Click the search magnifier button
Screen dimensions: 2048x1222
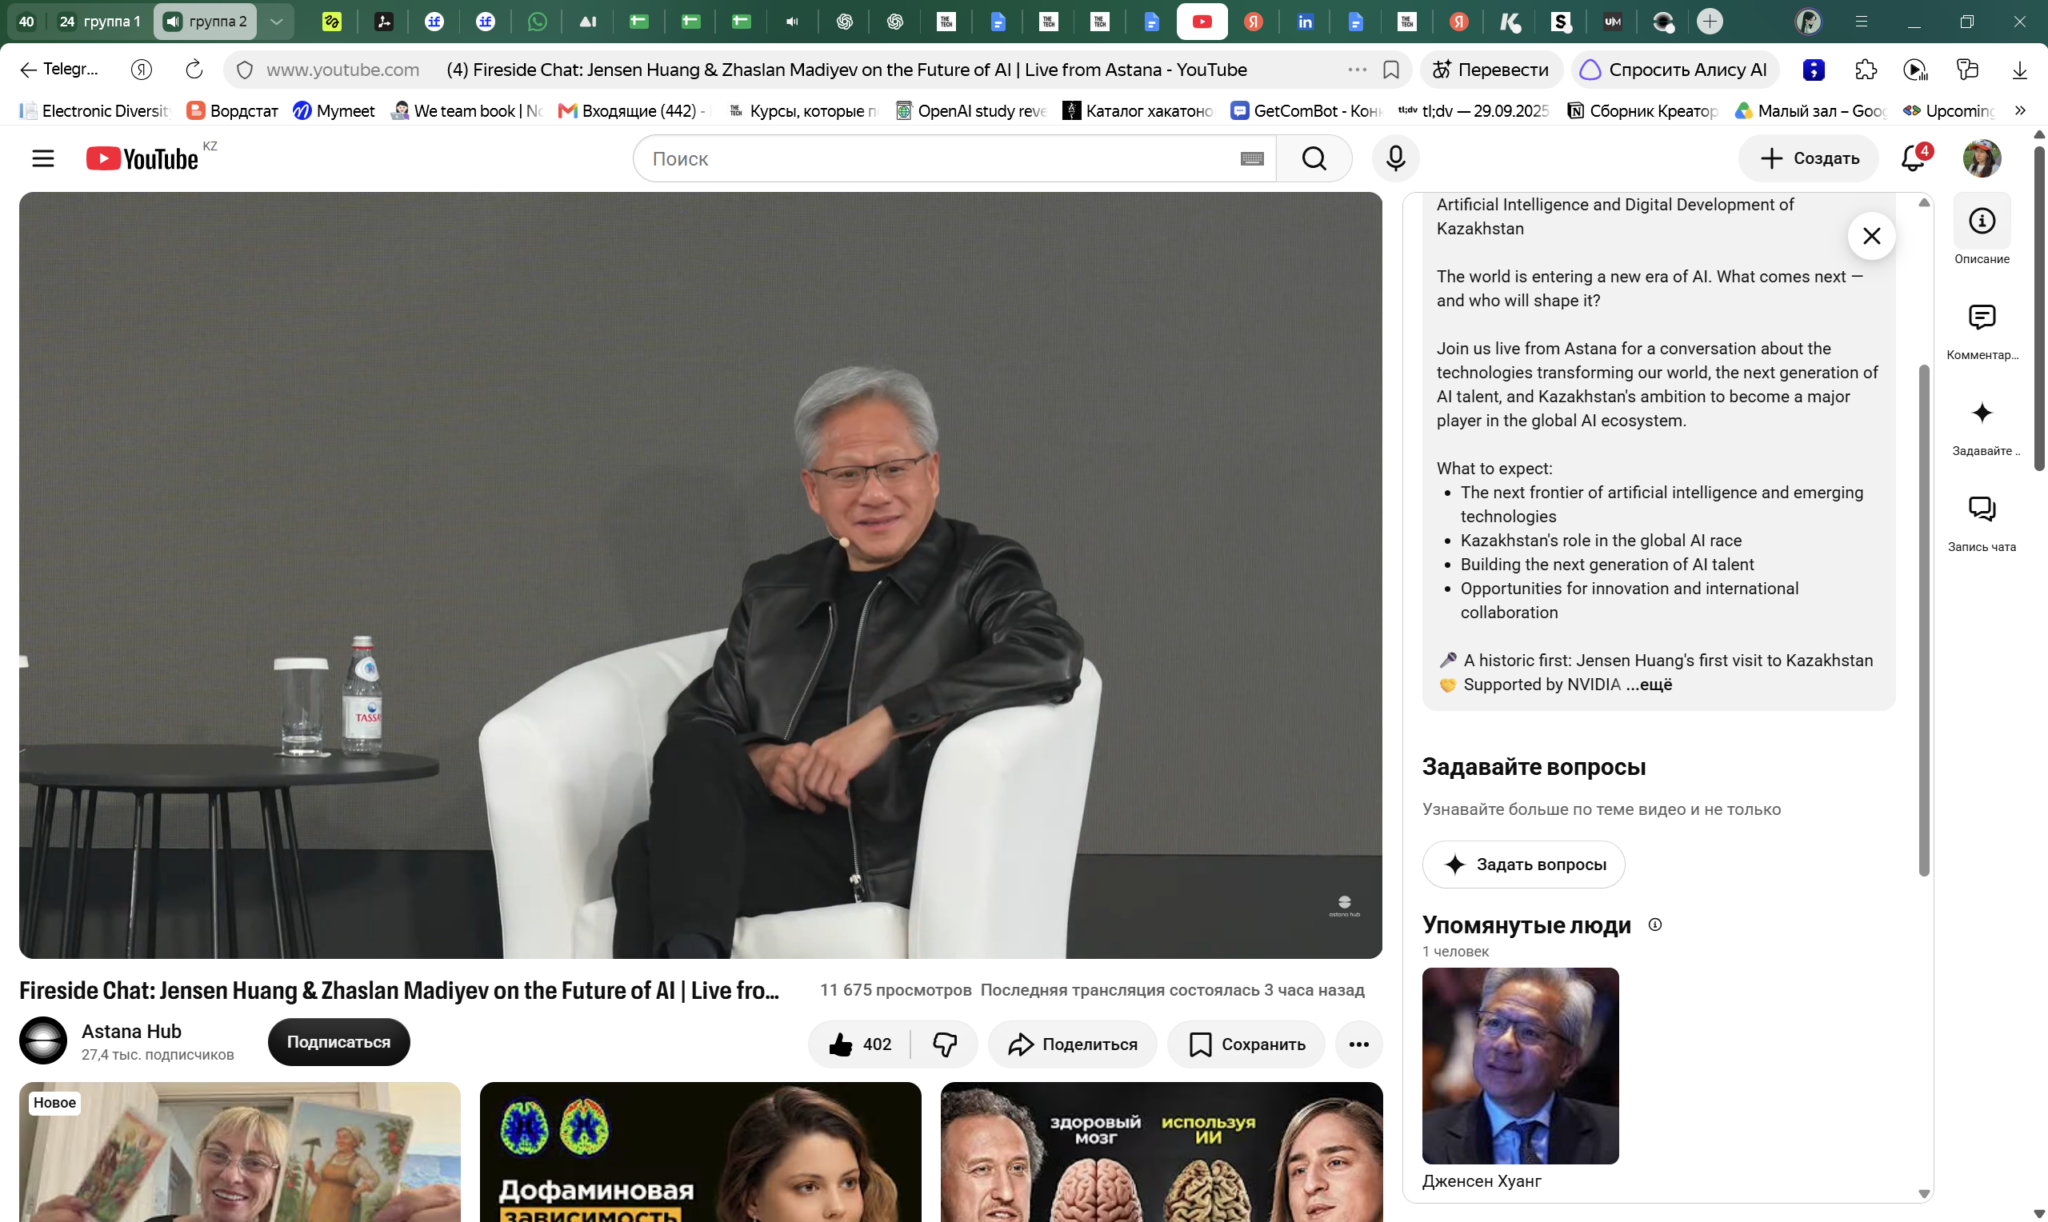tap(1314, 158)
